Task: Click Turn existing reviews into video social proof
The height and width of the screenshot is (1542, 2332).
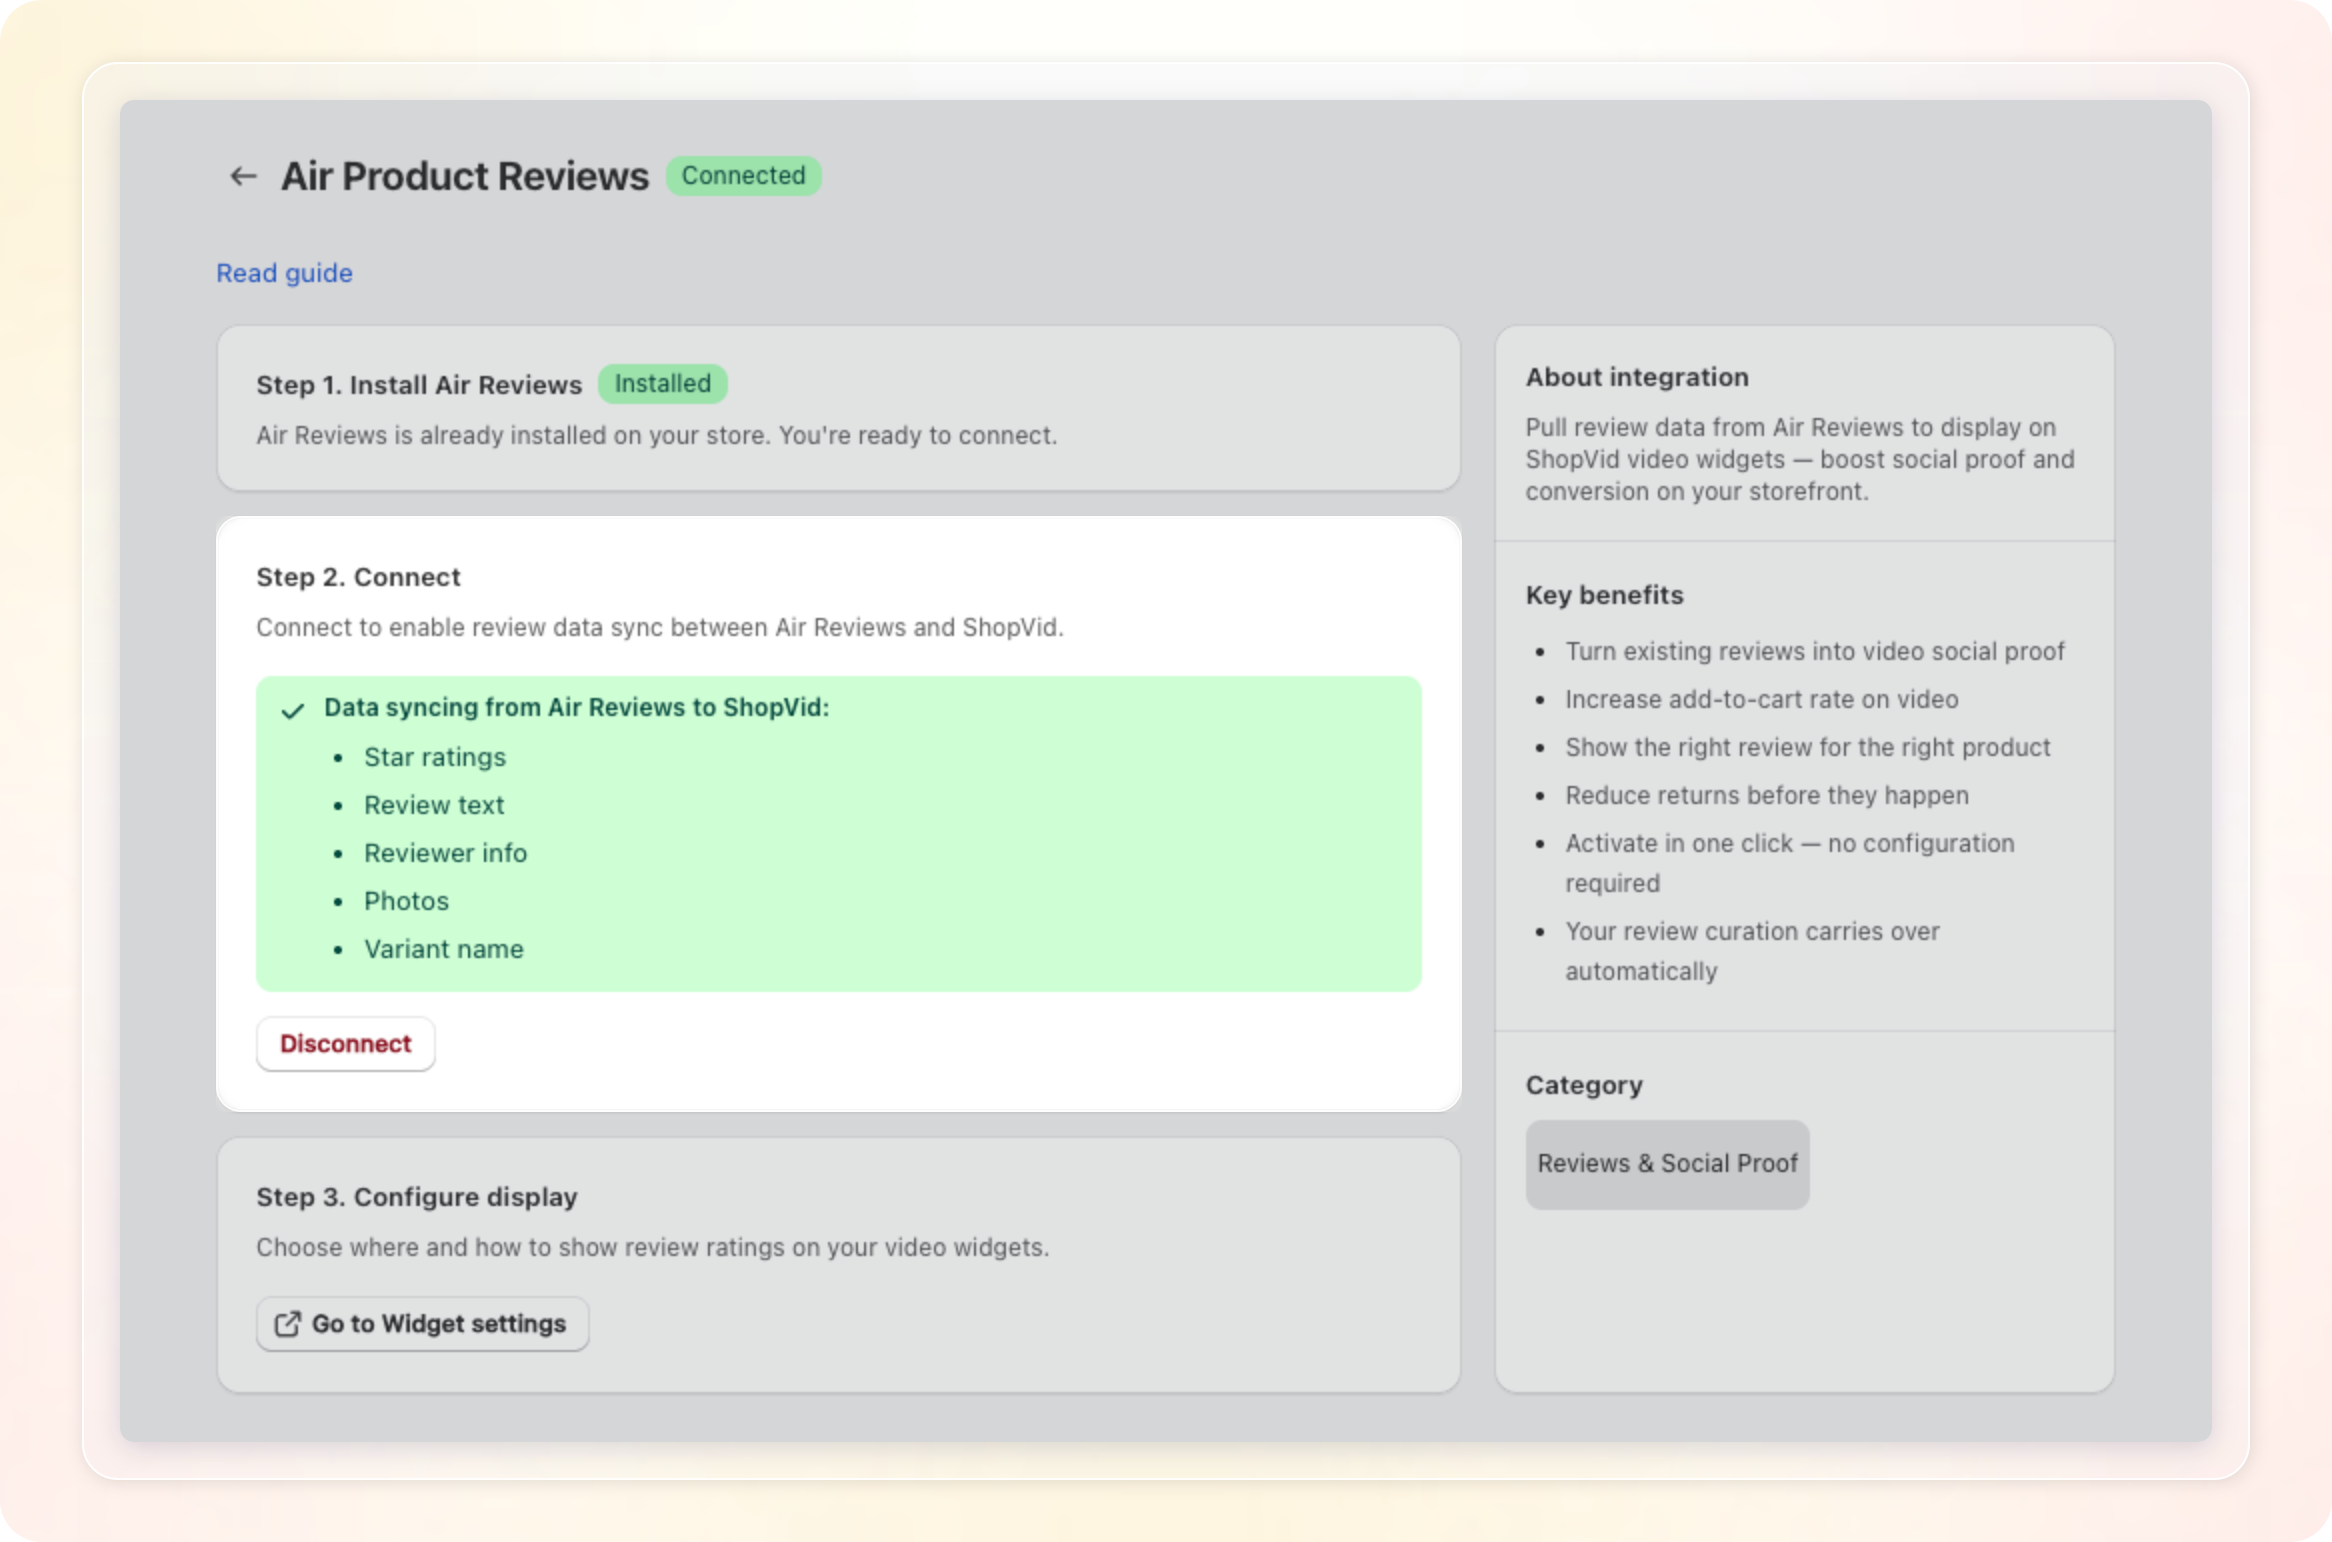Action: pos(1814,651)
